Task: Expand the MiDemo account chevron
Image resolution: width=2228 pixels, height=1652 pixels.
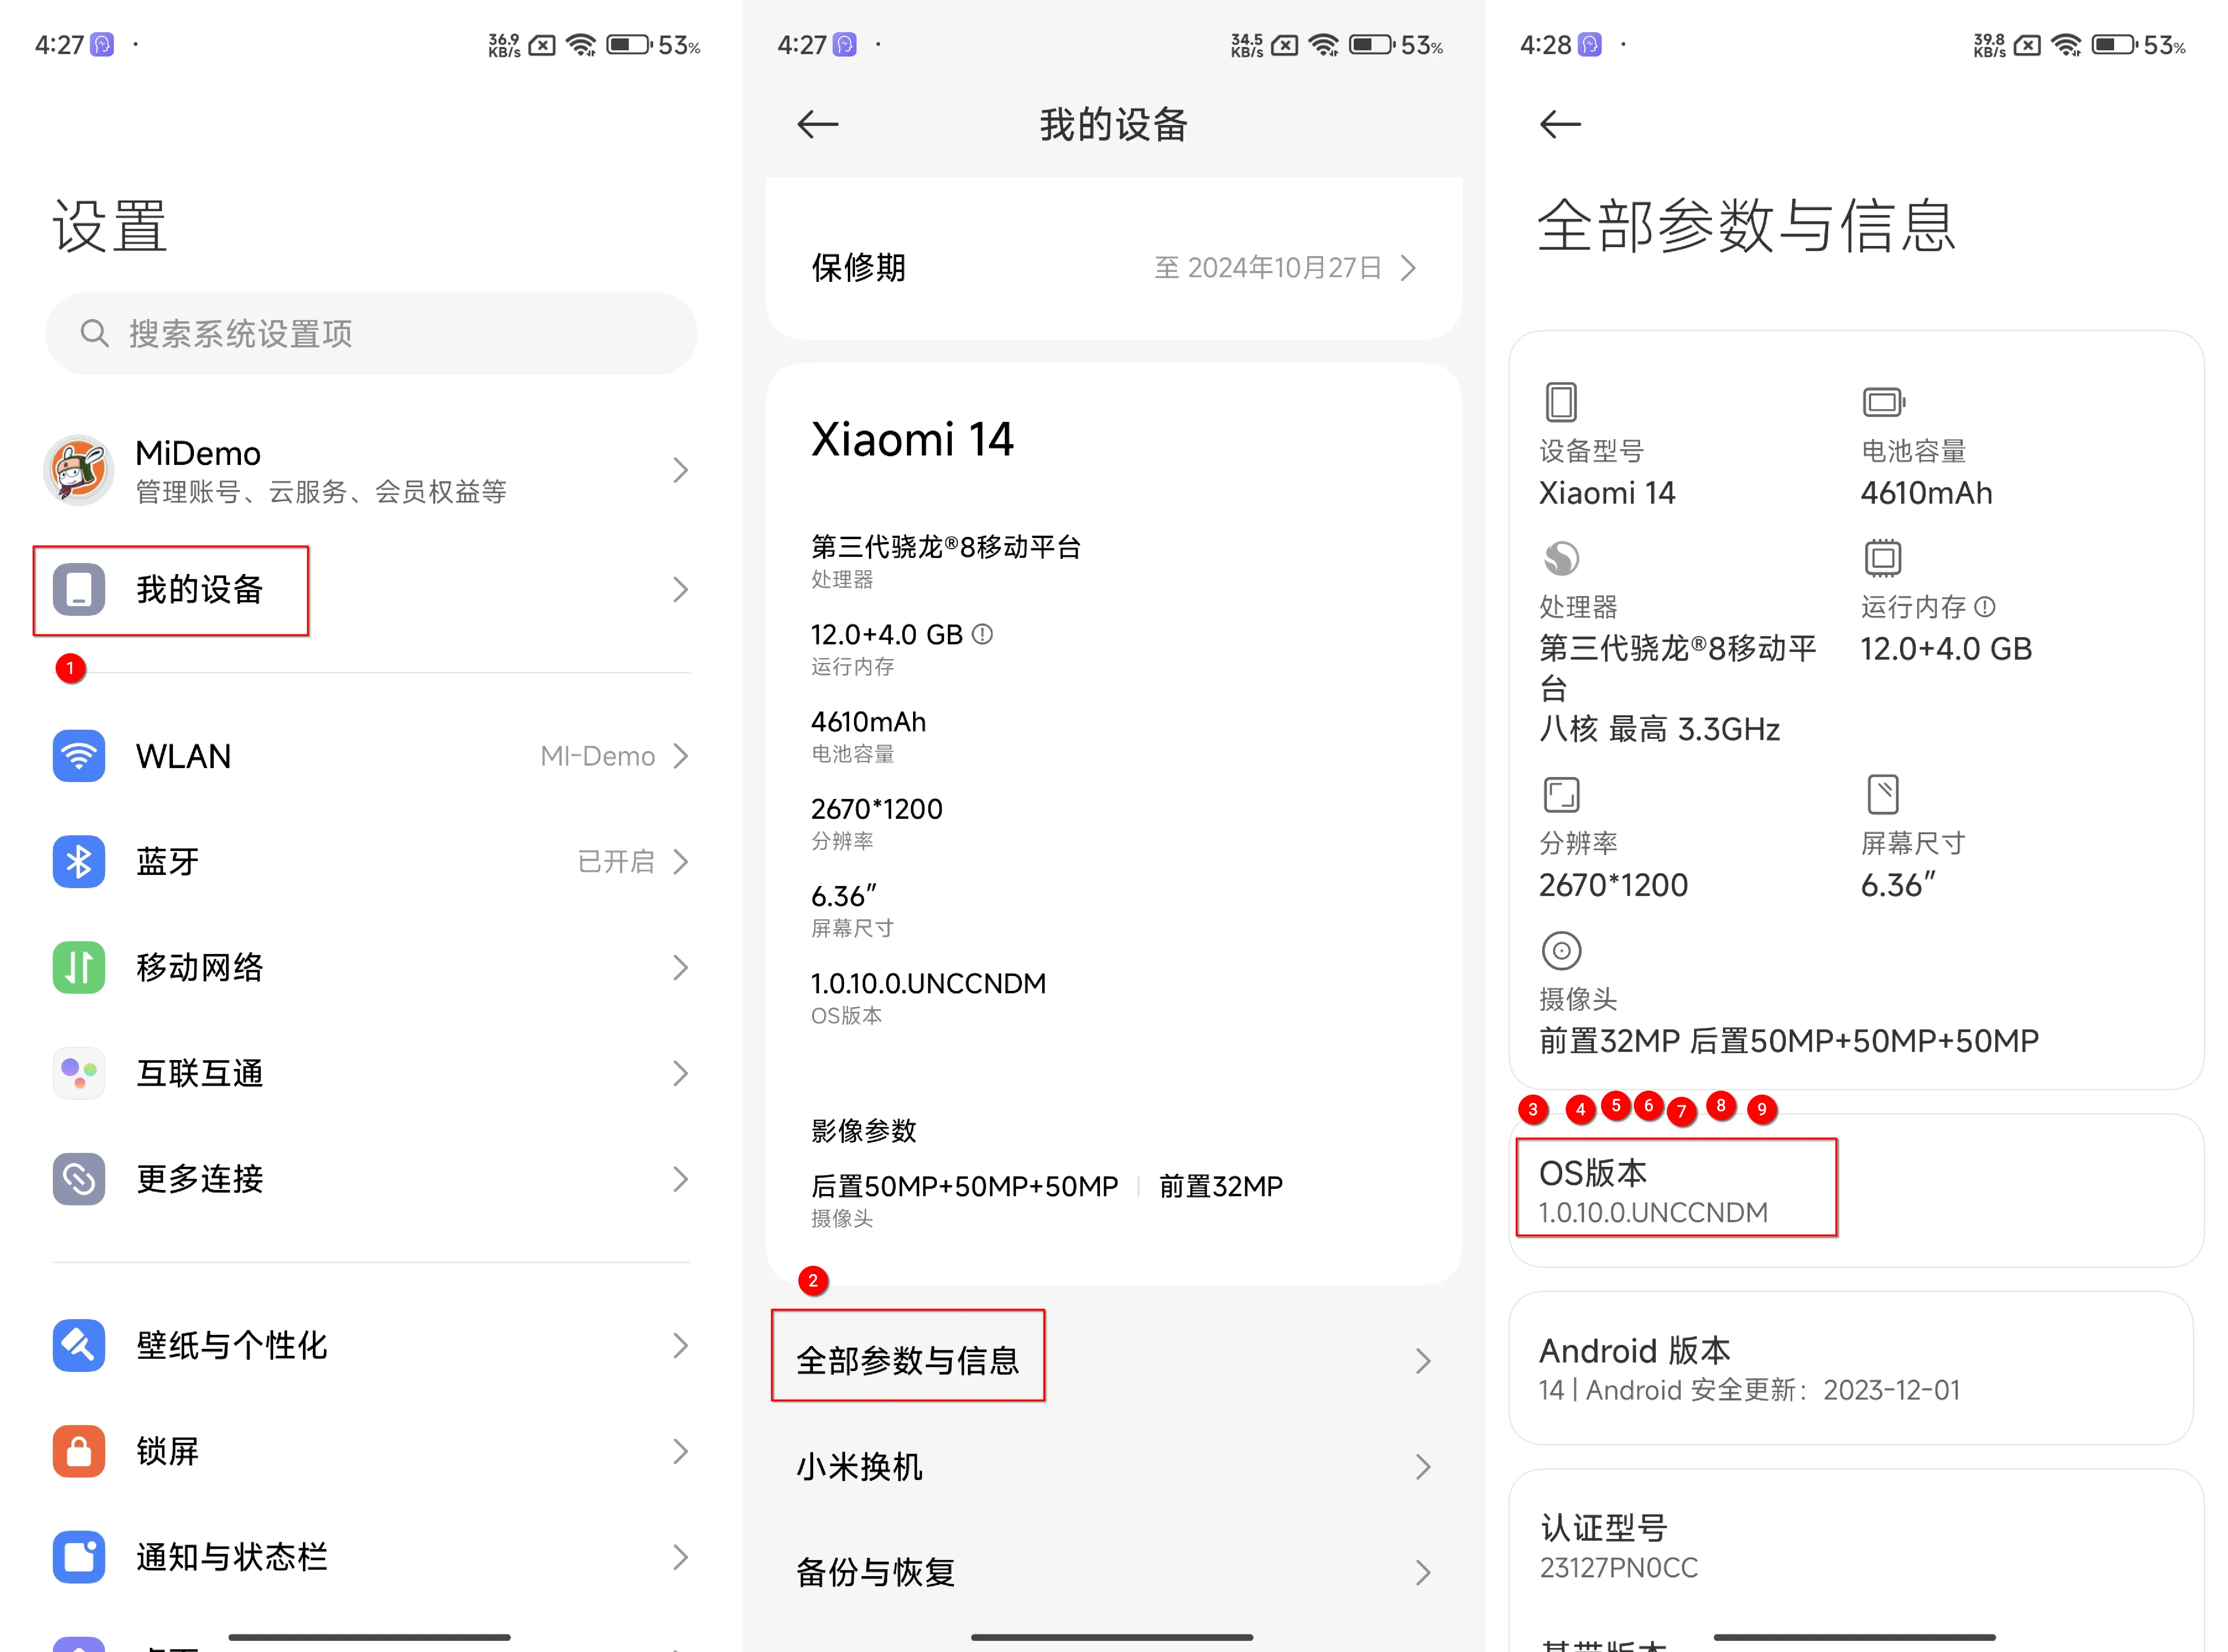Action: pos(681,470)
